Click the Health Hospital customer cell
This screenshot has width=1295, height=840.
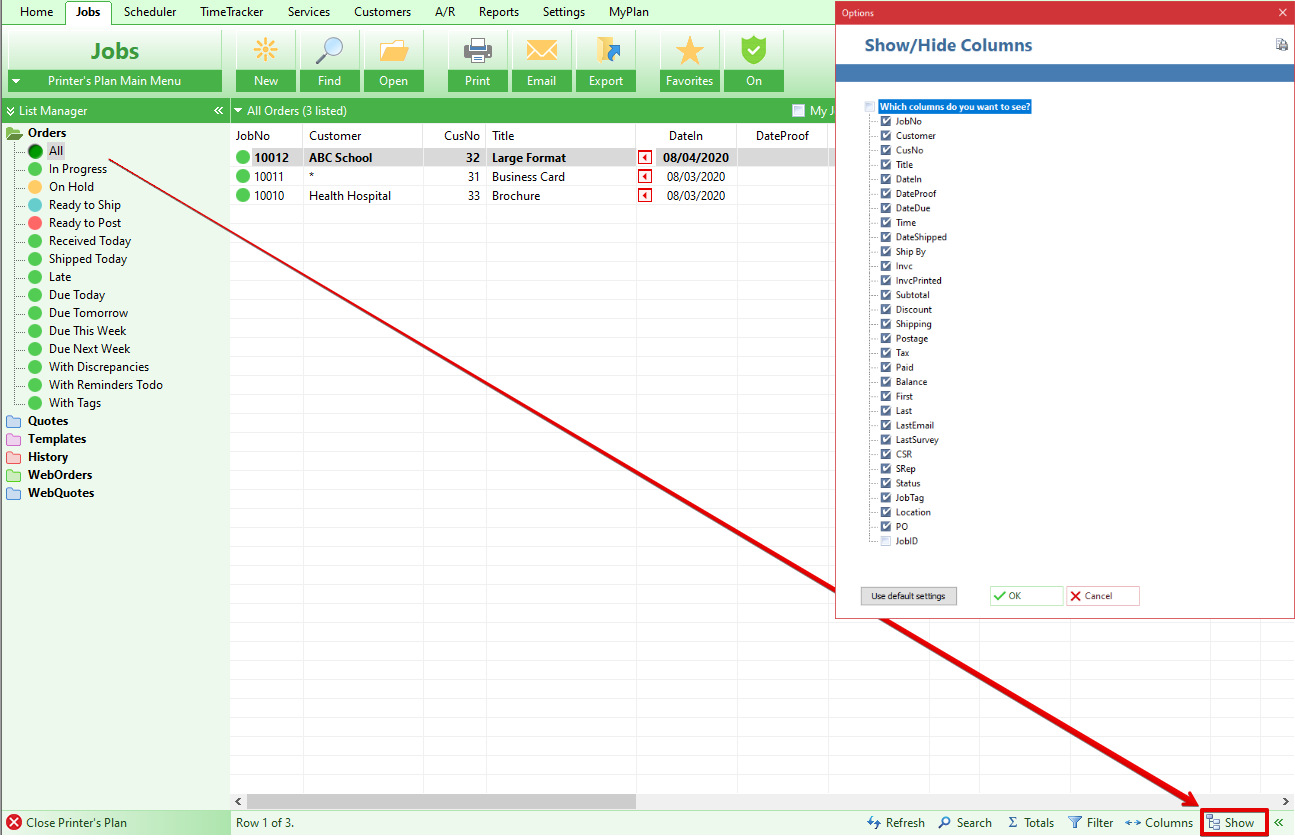(362, 196)
